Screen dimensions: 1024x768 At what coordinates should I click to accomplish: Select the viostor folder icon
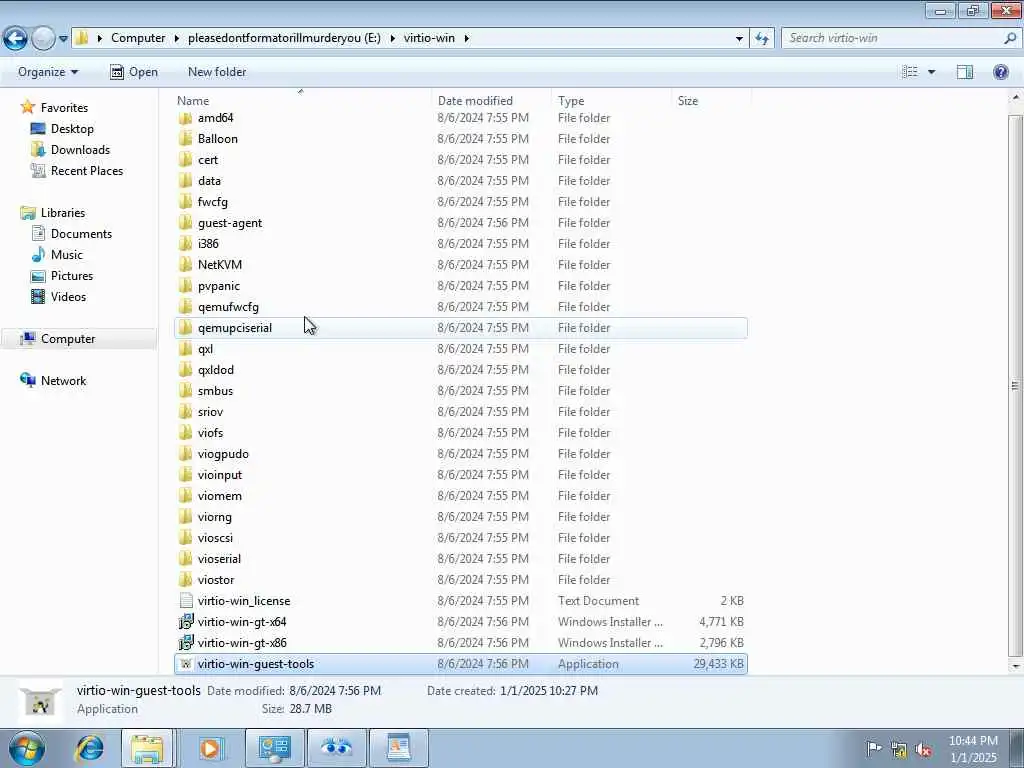pos(185,580)
